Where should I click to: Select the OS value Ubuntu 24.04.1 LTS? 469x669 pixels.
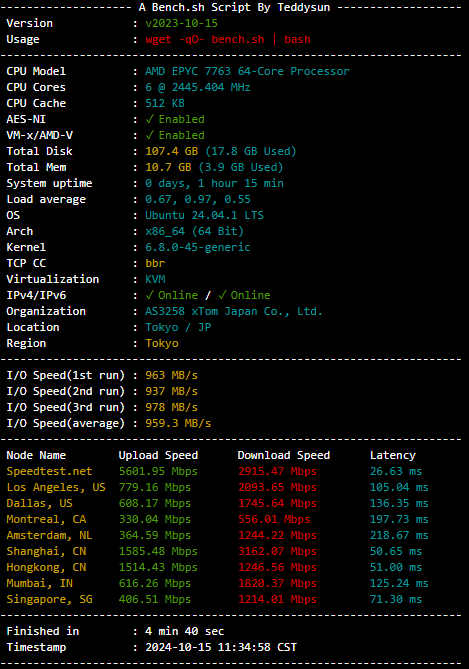[x=204, y=215]
